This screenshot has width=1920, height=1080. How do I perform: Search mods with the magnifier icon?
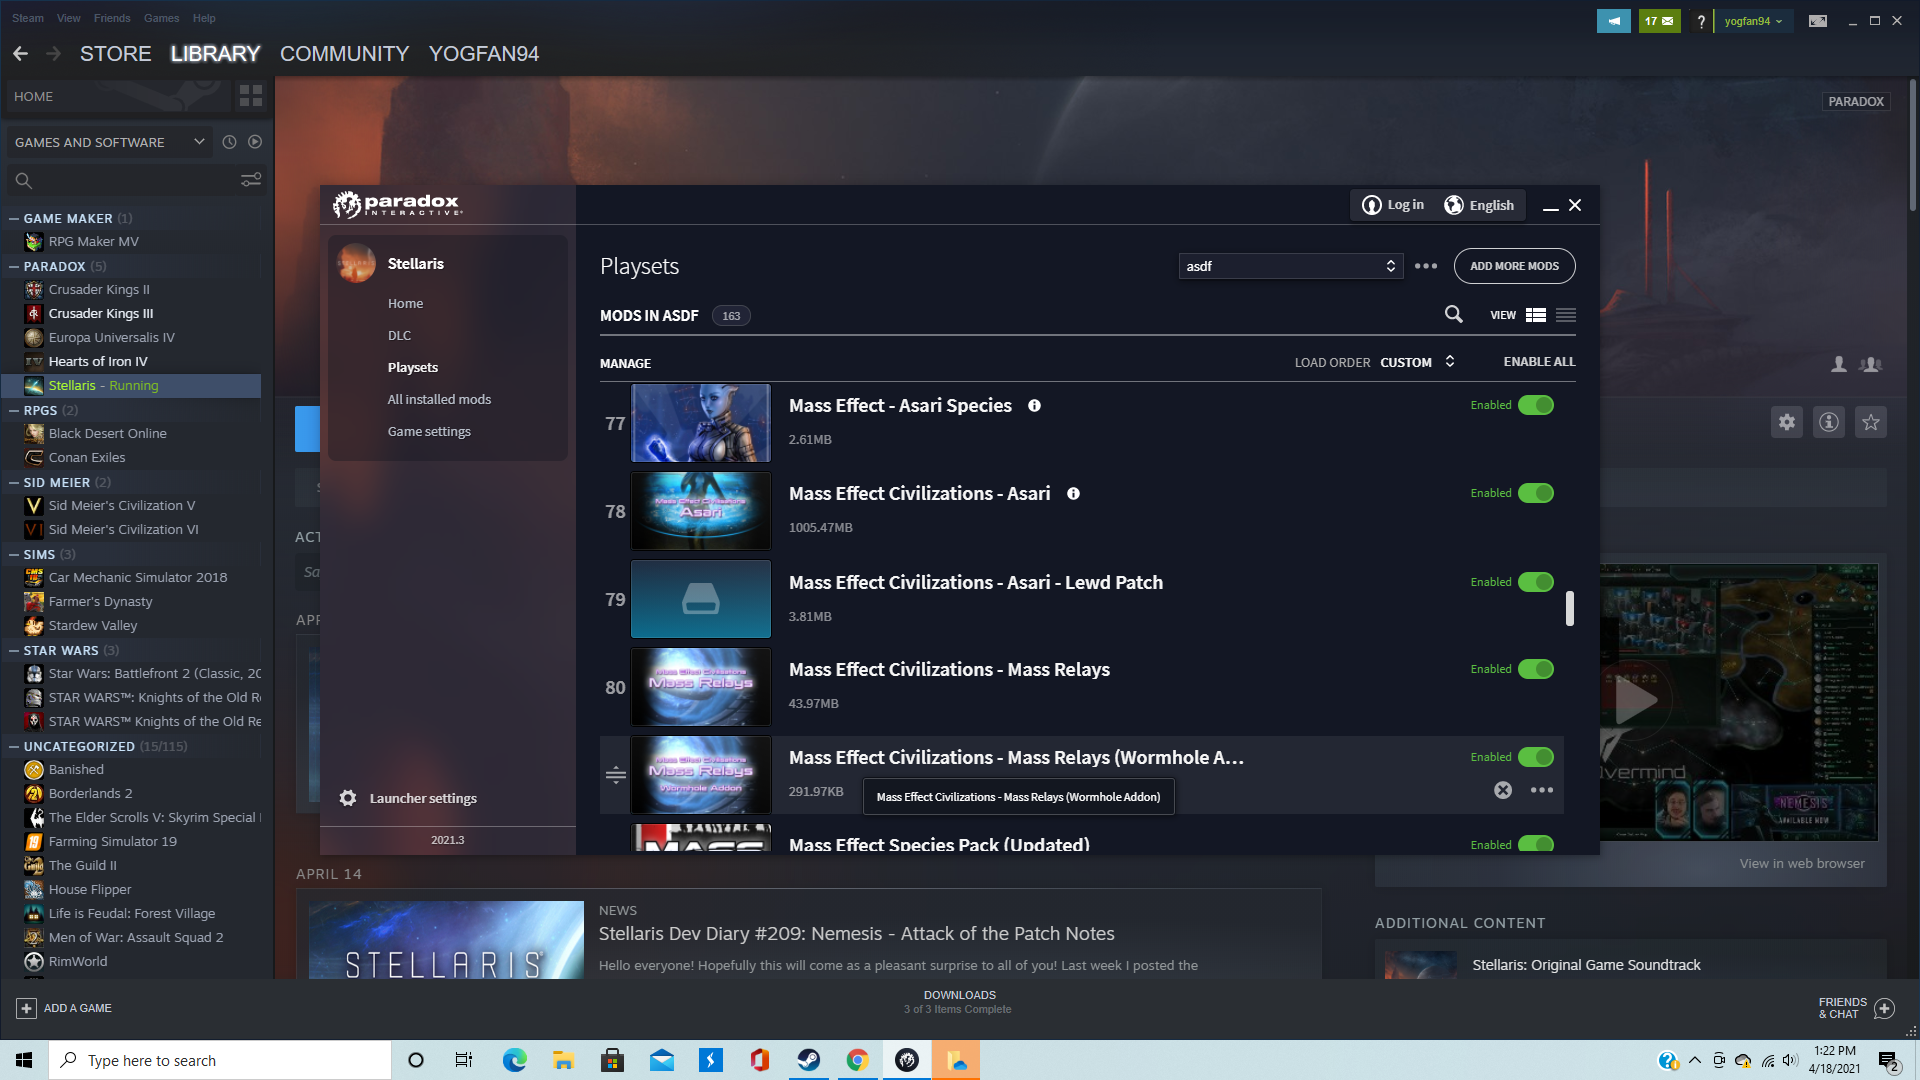[x=1454, y=315]
